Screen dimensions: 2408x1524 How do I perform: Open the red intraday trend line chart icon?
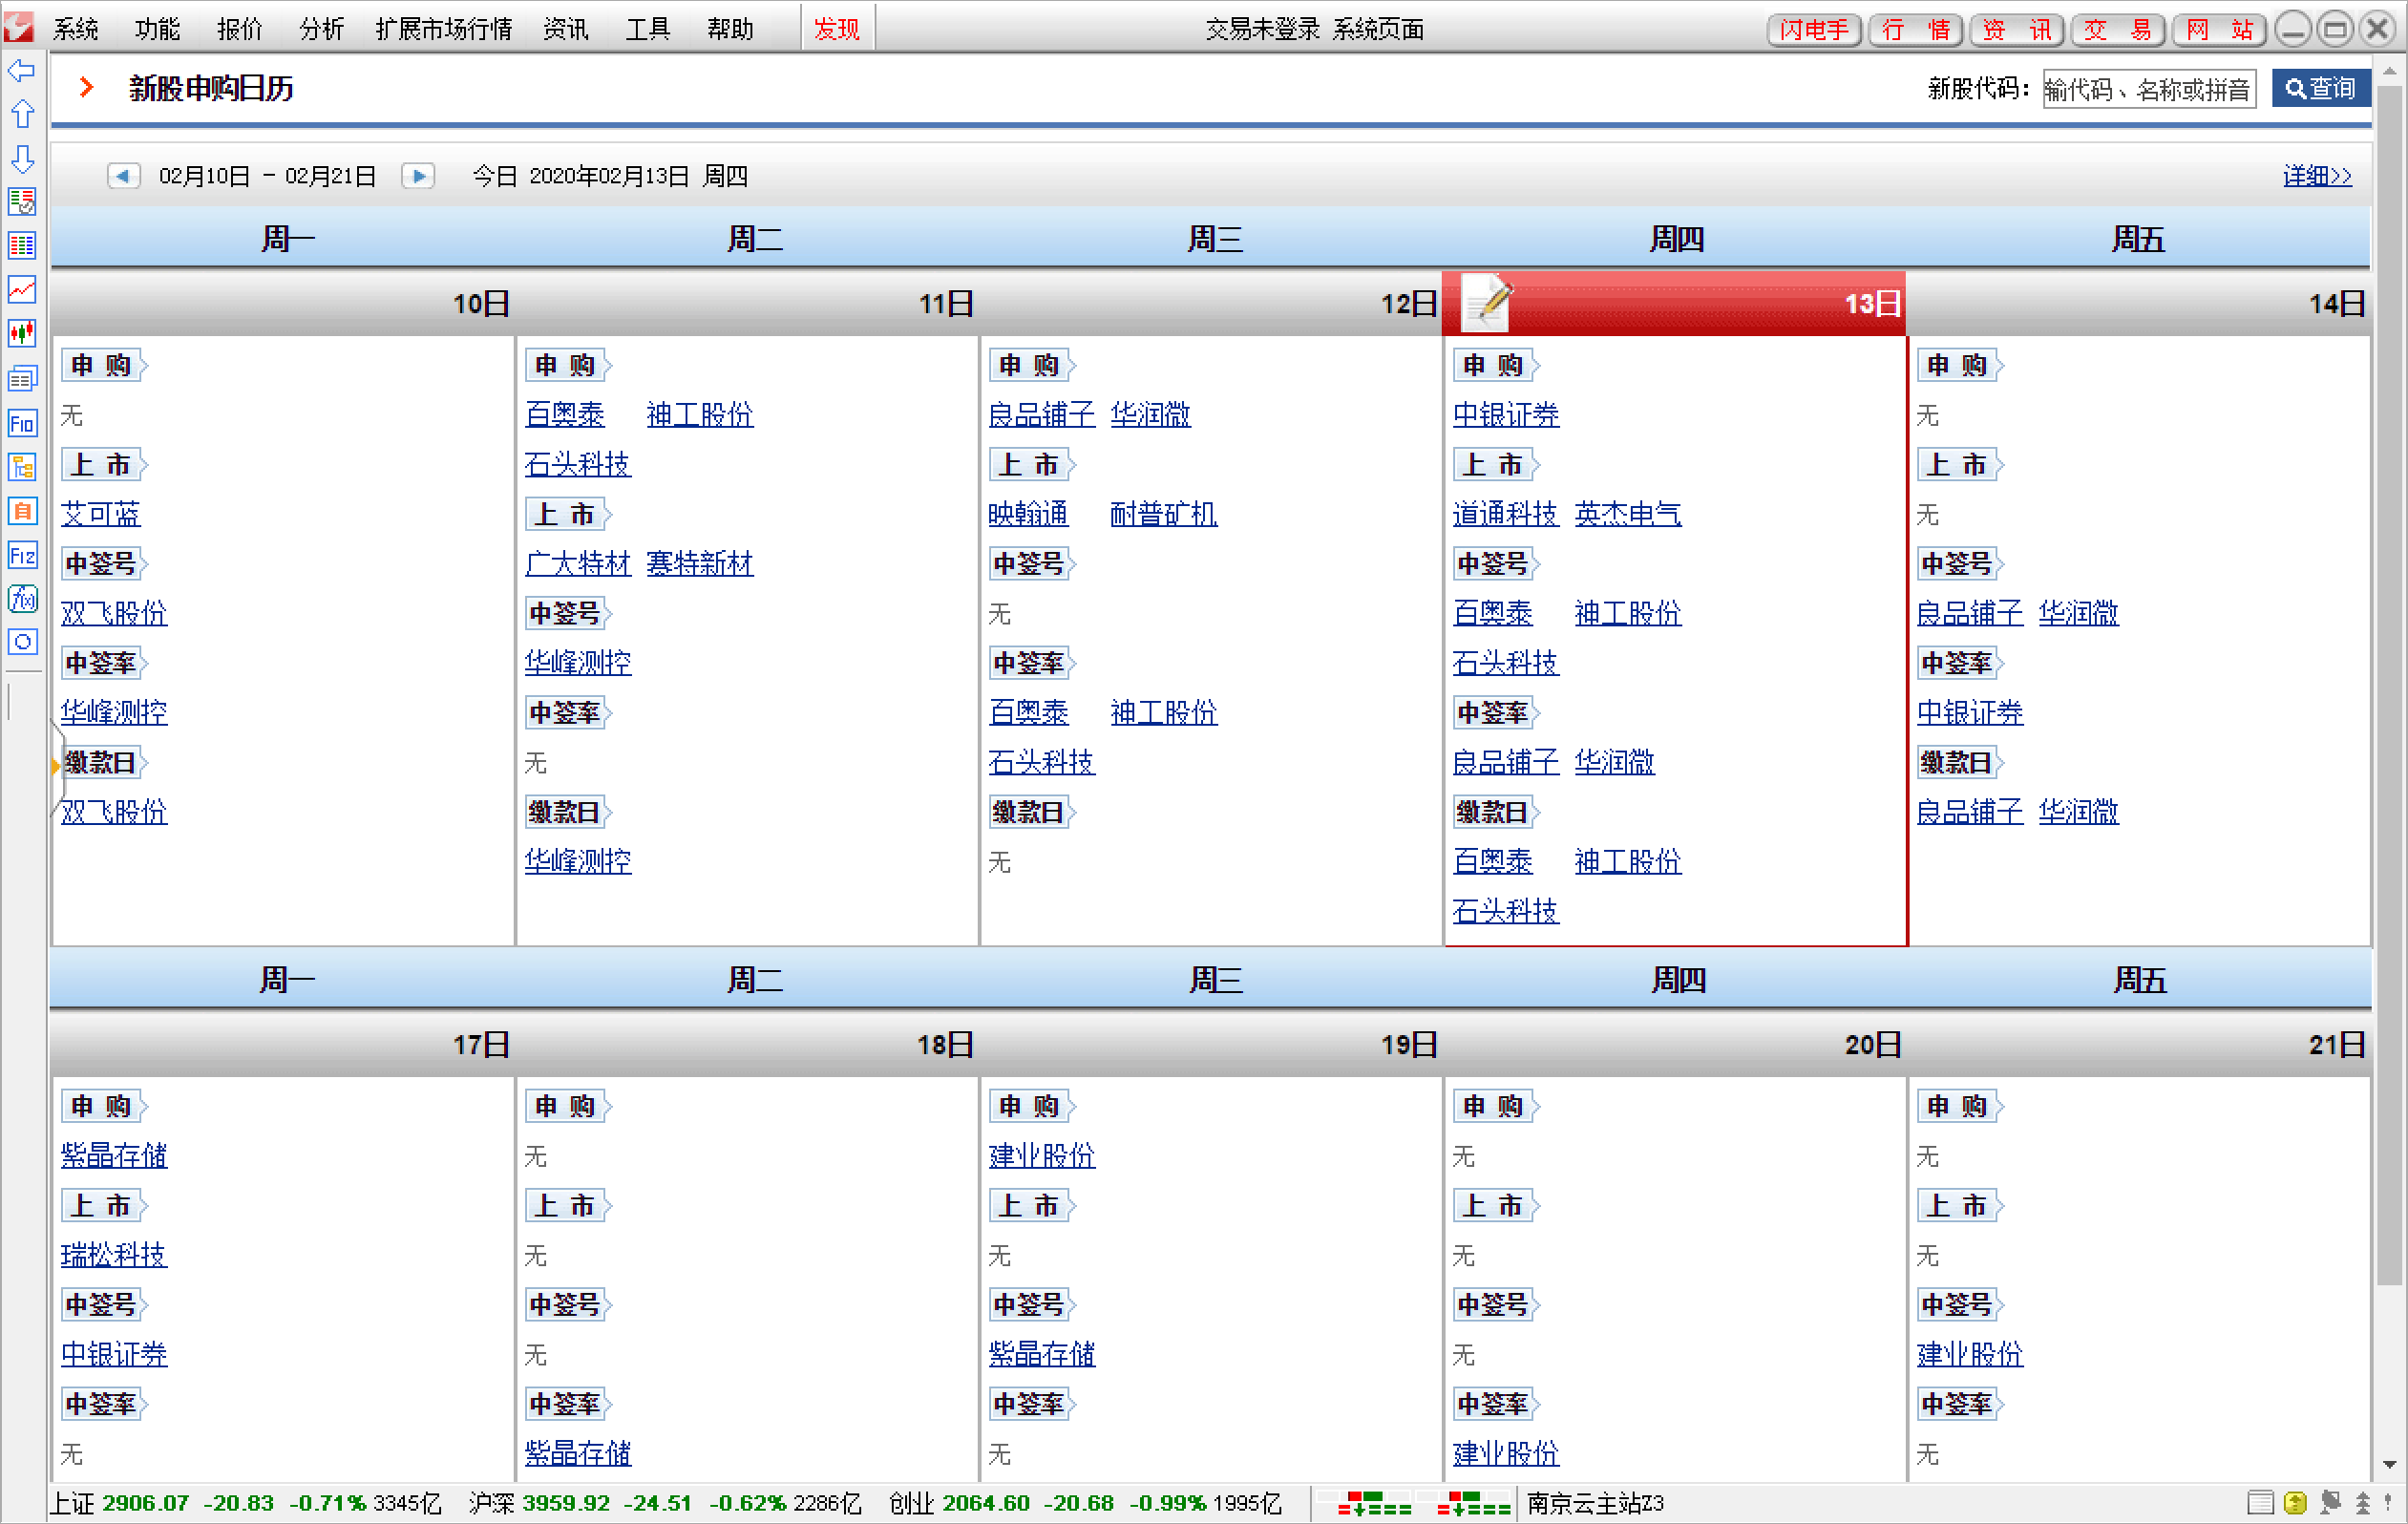(21, 290)
